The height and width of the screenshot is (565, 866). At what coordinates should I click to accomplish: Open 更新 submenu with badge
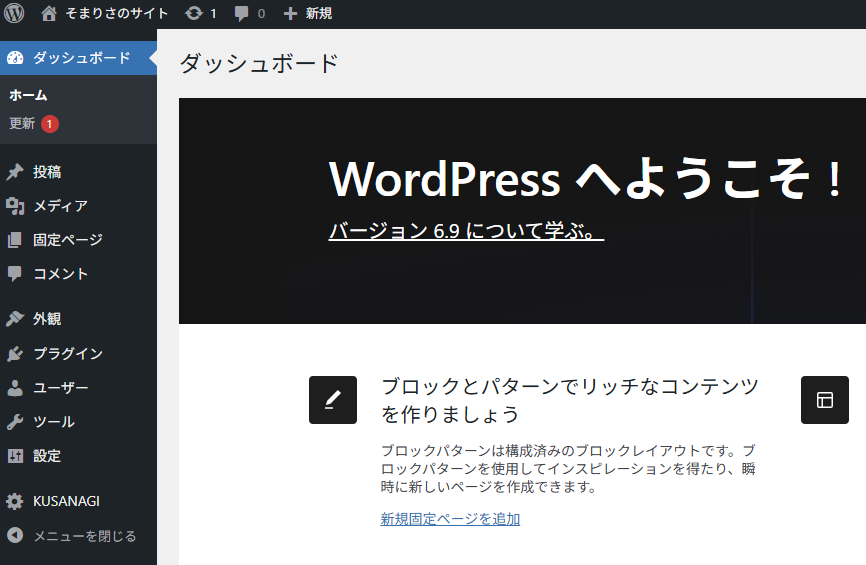tap(23, 124)
